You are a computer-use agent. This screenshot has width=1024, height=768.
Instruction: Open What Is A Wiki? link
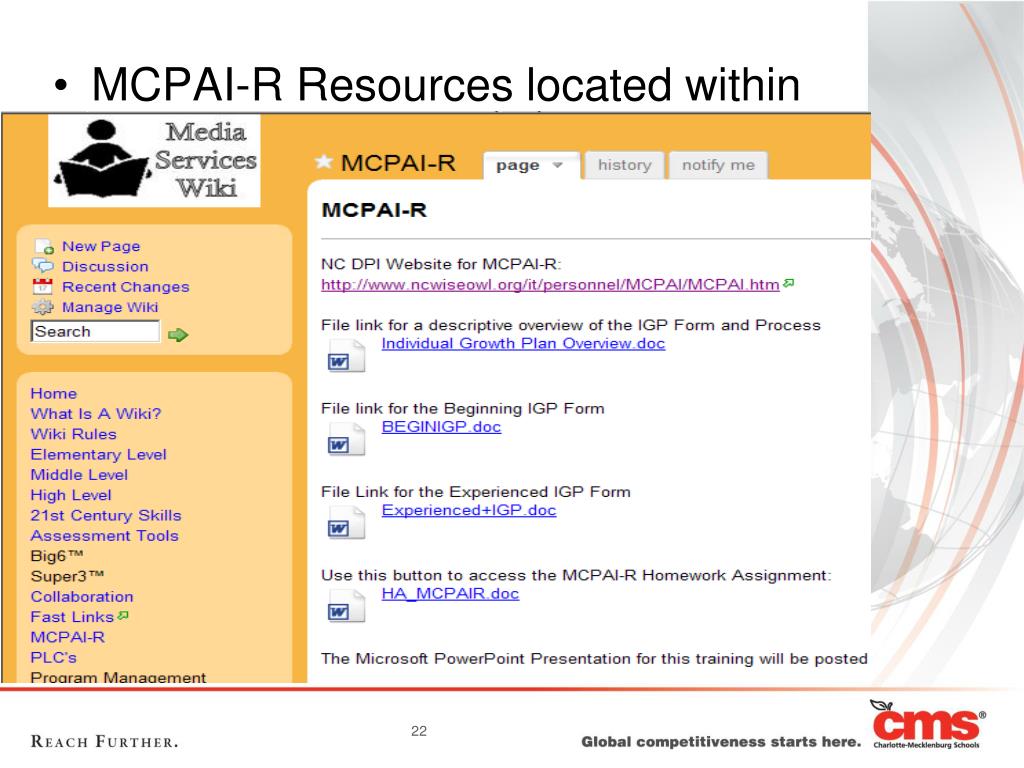[x=95, y=414]
